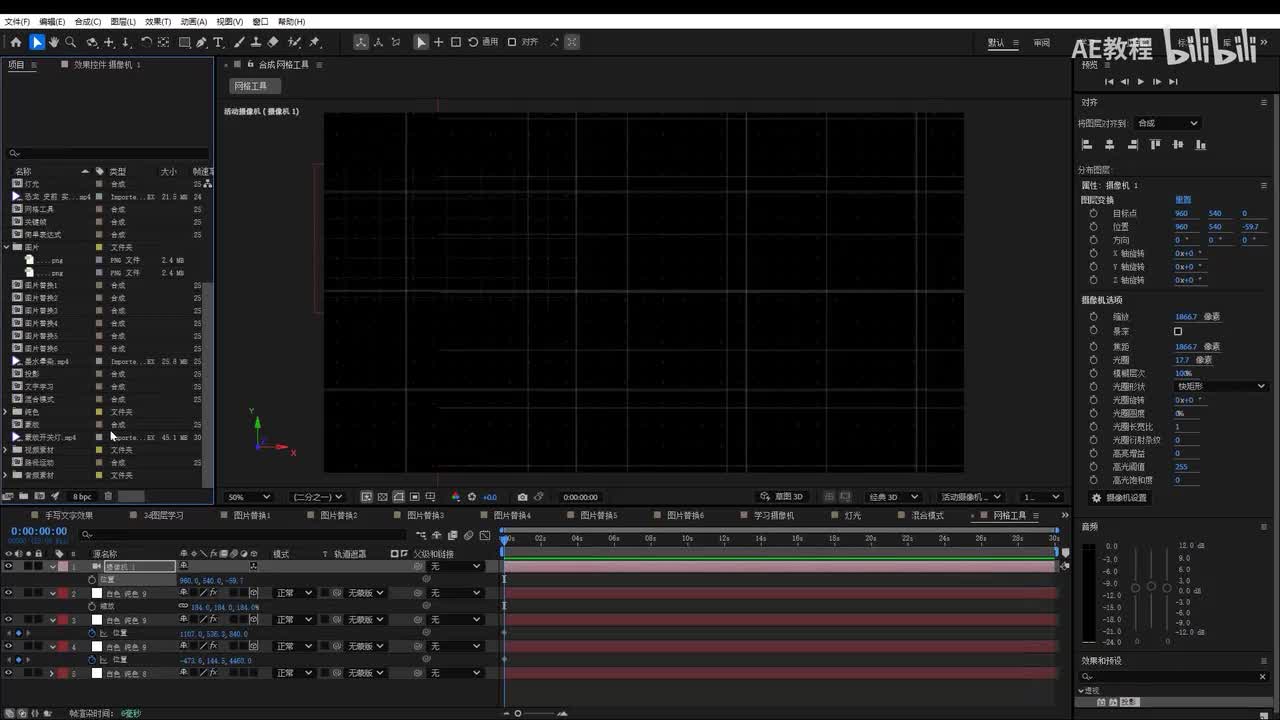Open the 动画(A) menu
This screenshot has width=1280, height=720.
(194, 21)
